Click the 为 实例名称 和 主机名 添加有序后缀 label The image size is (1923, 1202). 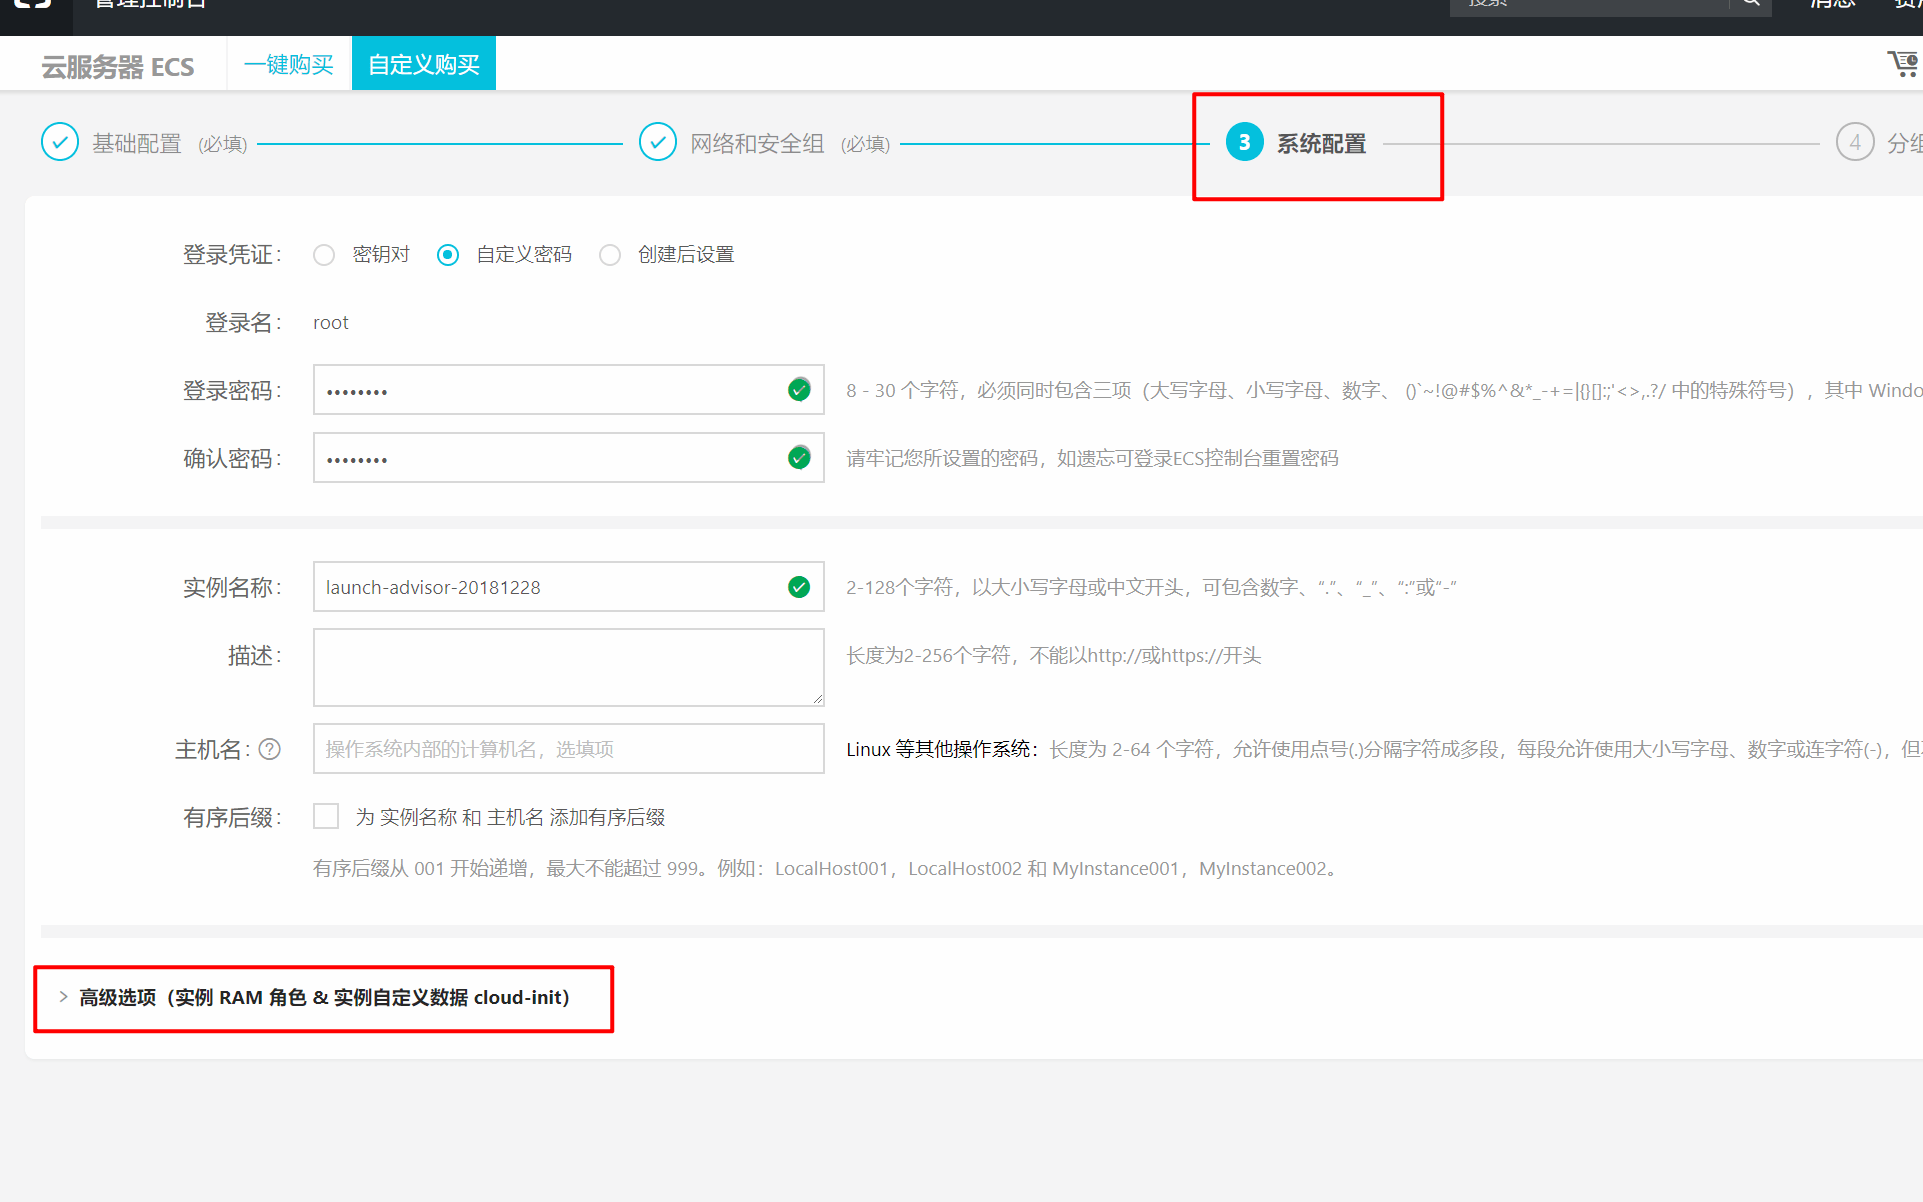(x=510, y=817)
